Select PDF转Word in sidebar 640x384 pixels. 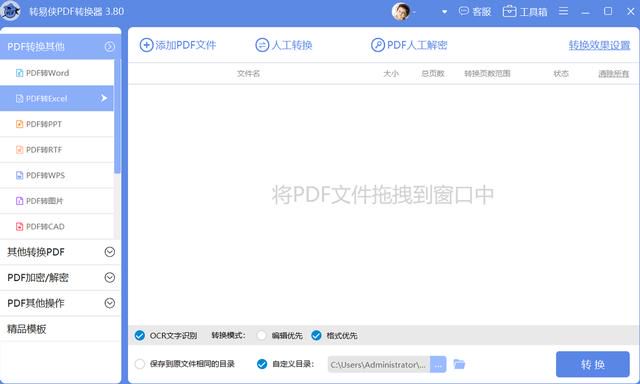coord(57,73)
